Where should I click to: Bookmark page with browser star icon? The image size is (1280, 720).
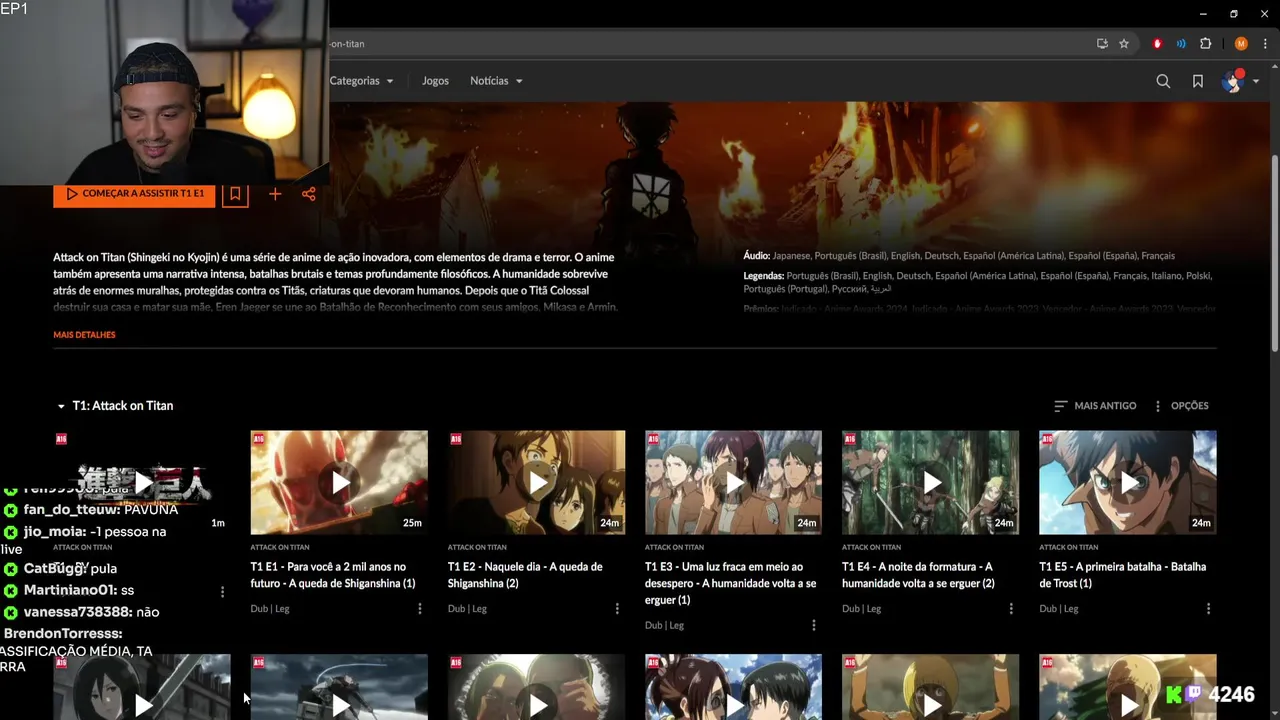click(1124, 44)
